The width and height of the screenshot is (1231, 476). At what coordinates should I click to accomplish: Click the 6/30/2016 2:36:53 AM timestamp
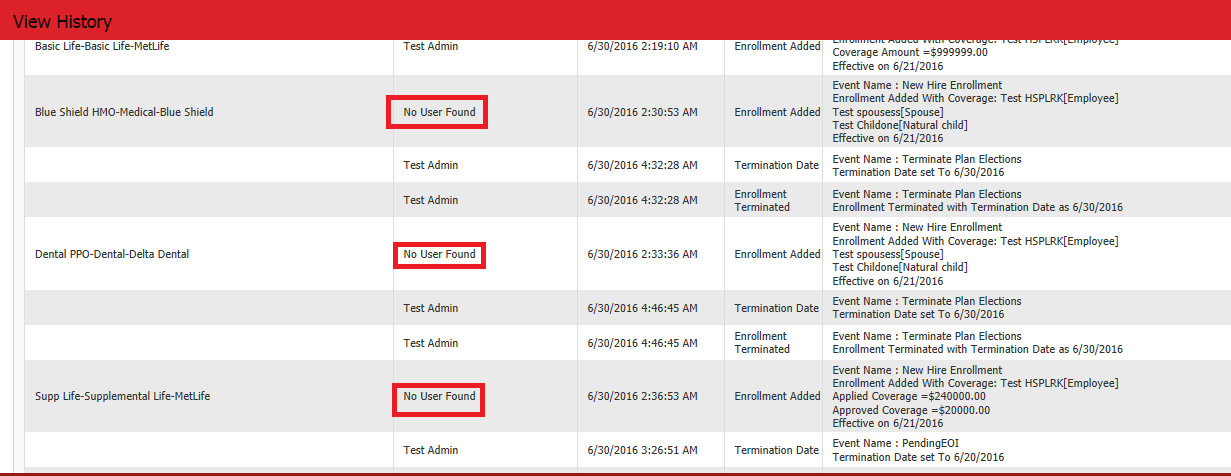642,396
